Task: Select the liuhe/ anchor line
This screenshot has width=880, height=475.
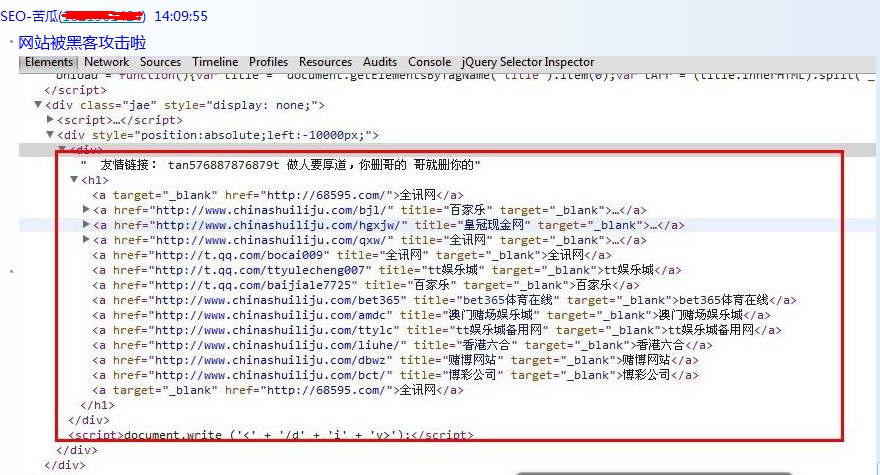Action: [402, 345]
